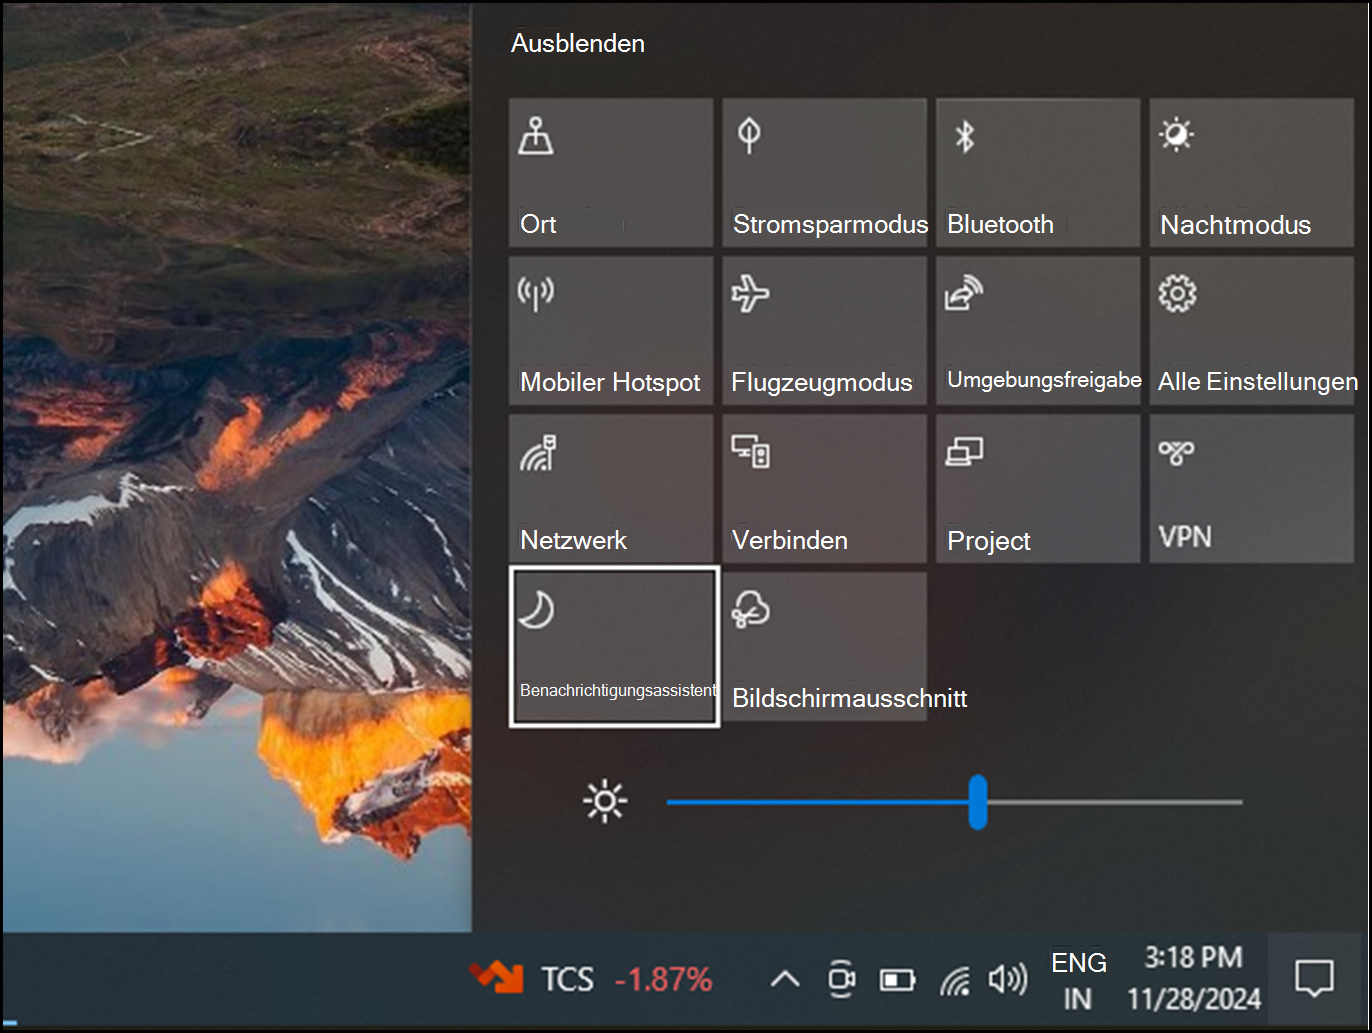
Task: Click the Meet Now camera tray icon
Action: (x=841, y=979)
